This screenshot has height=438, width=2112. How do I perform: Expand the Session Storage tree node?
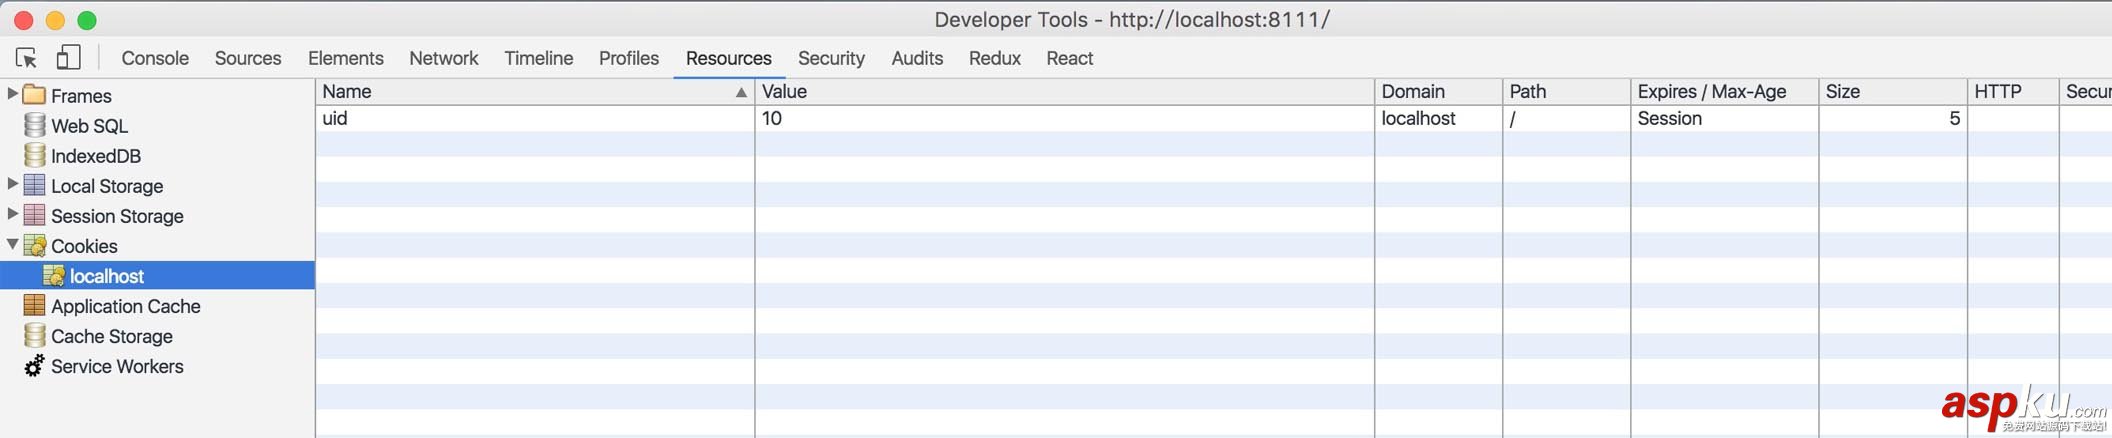(x=12, y=214)
